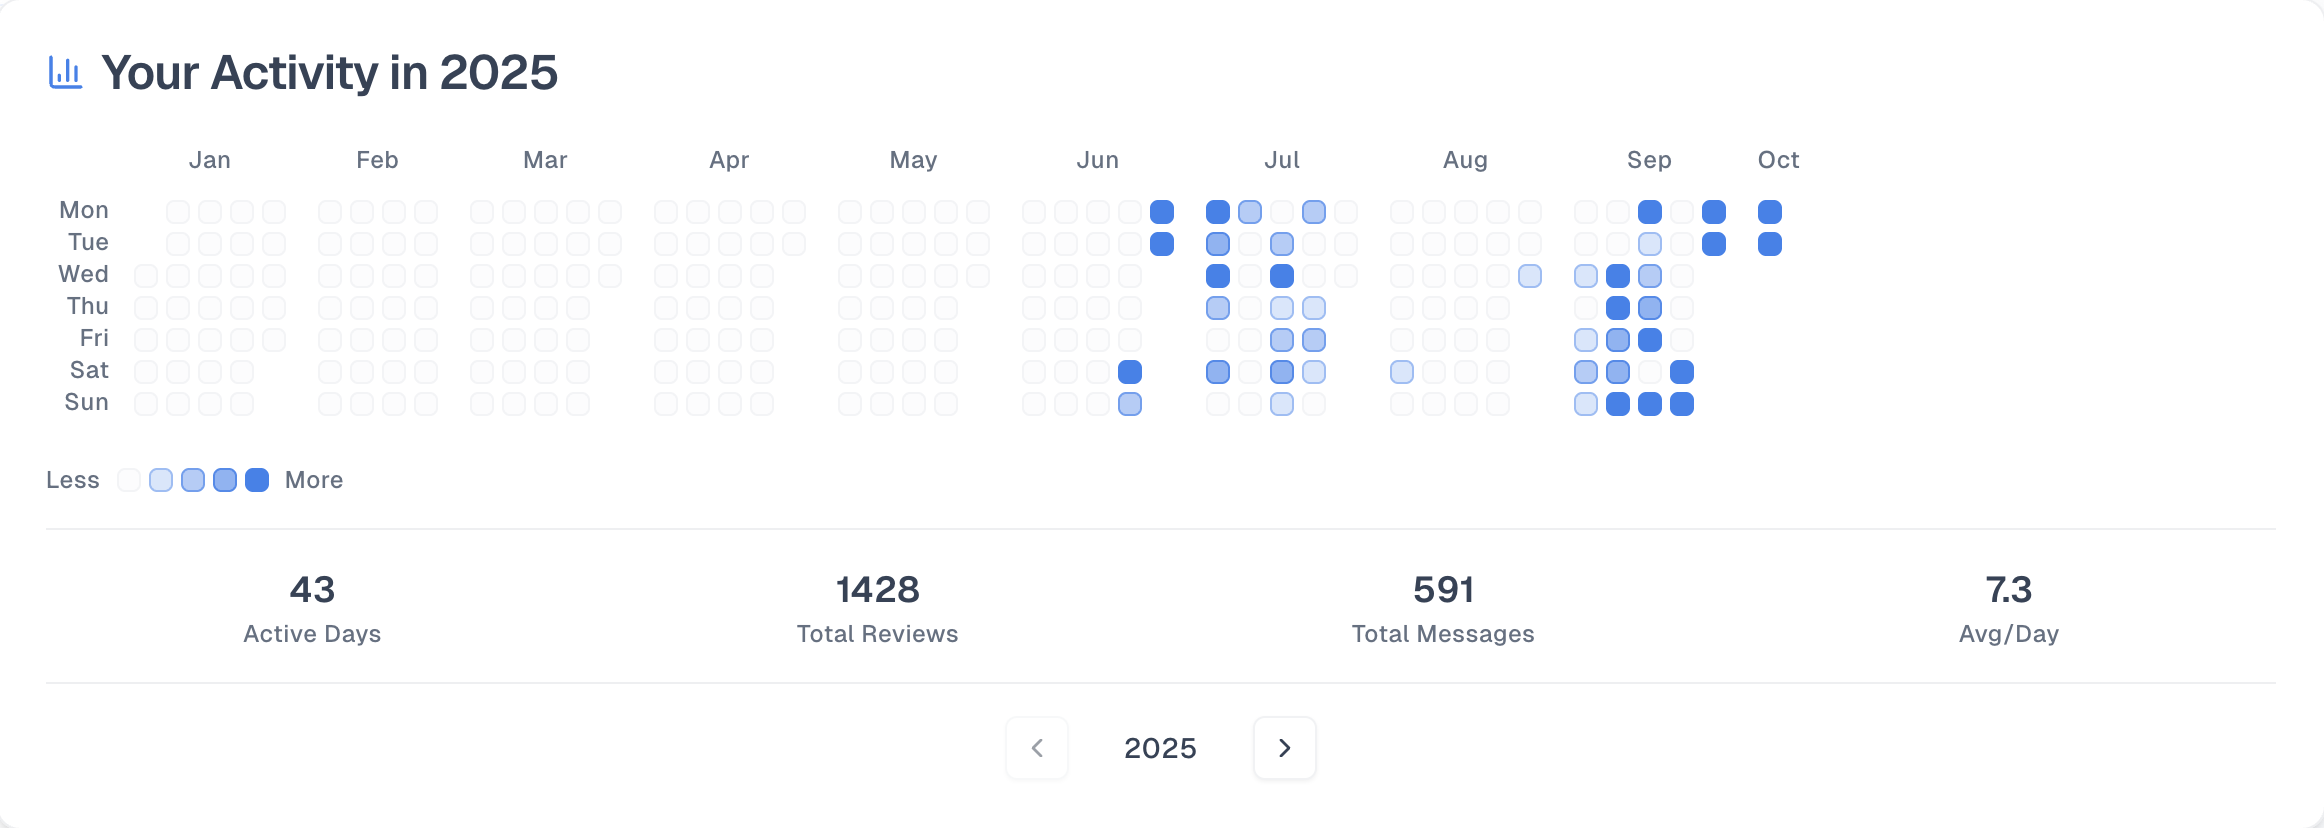Select the fourth legend intensity square
The height and width of the screenshot is (828, 2324).
click(x=225, y=480)
